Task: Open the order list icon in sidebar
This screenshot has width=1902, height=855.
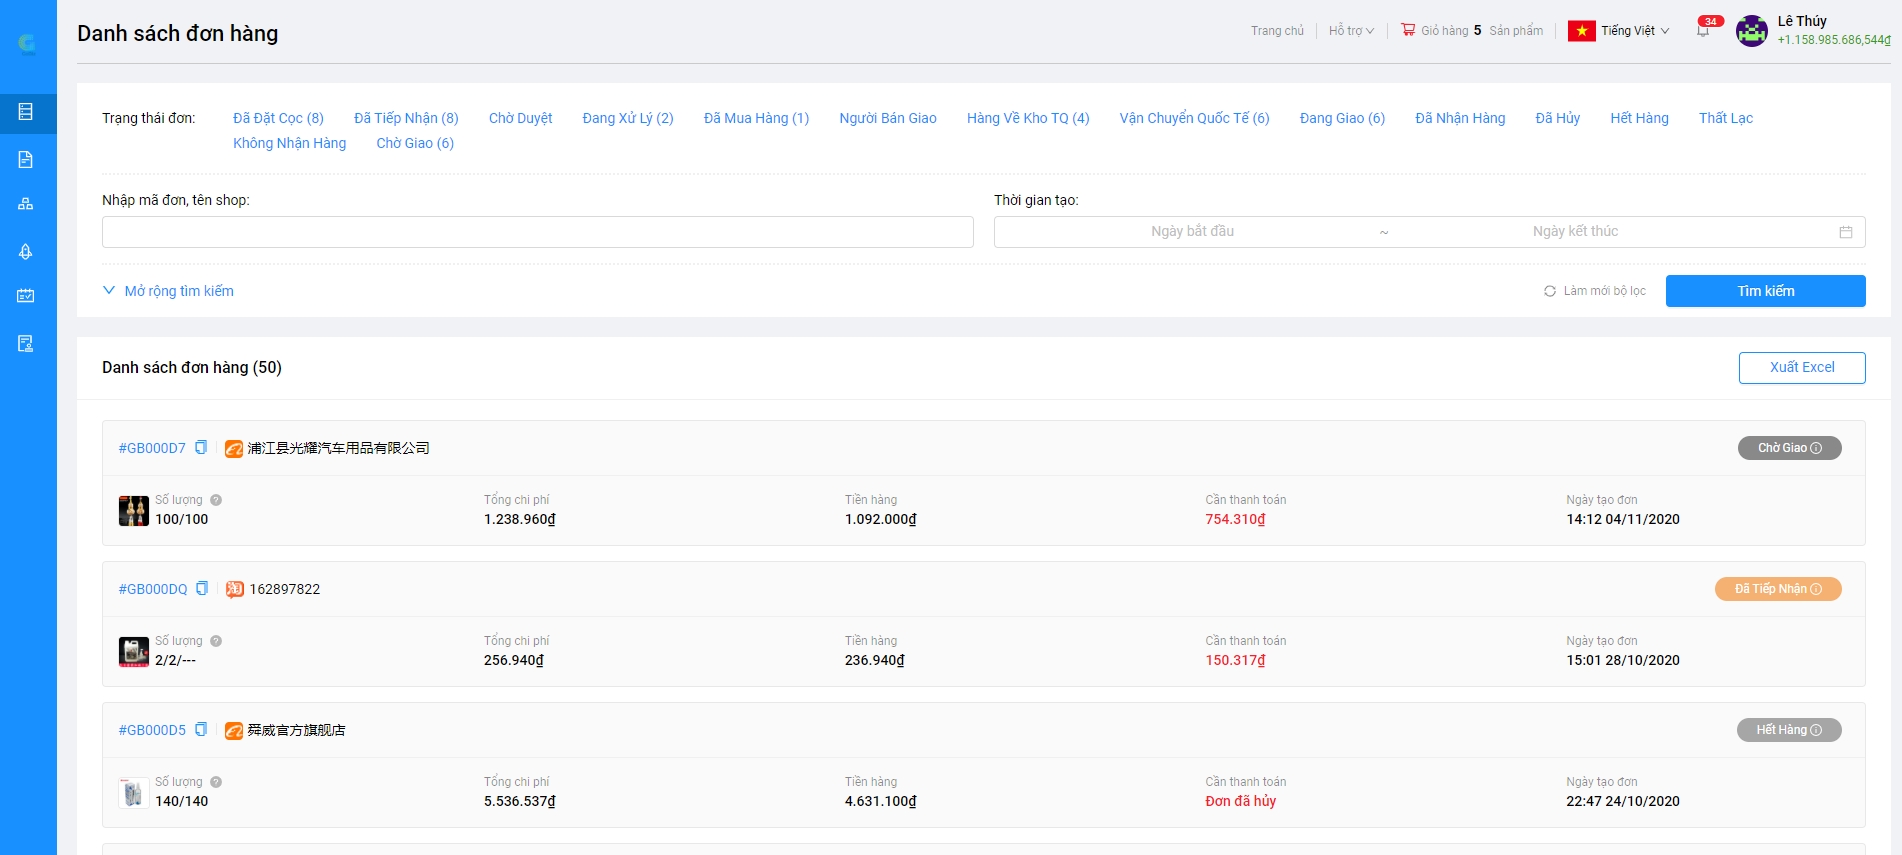Action: [x=26, y=112]
